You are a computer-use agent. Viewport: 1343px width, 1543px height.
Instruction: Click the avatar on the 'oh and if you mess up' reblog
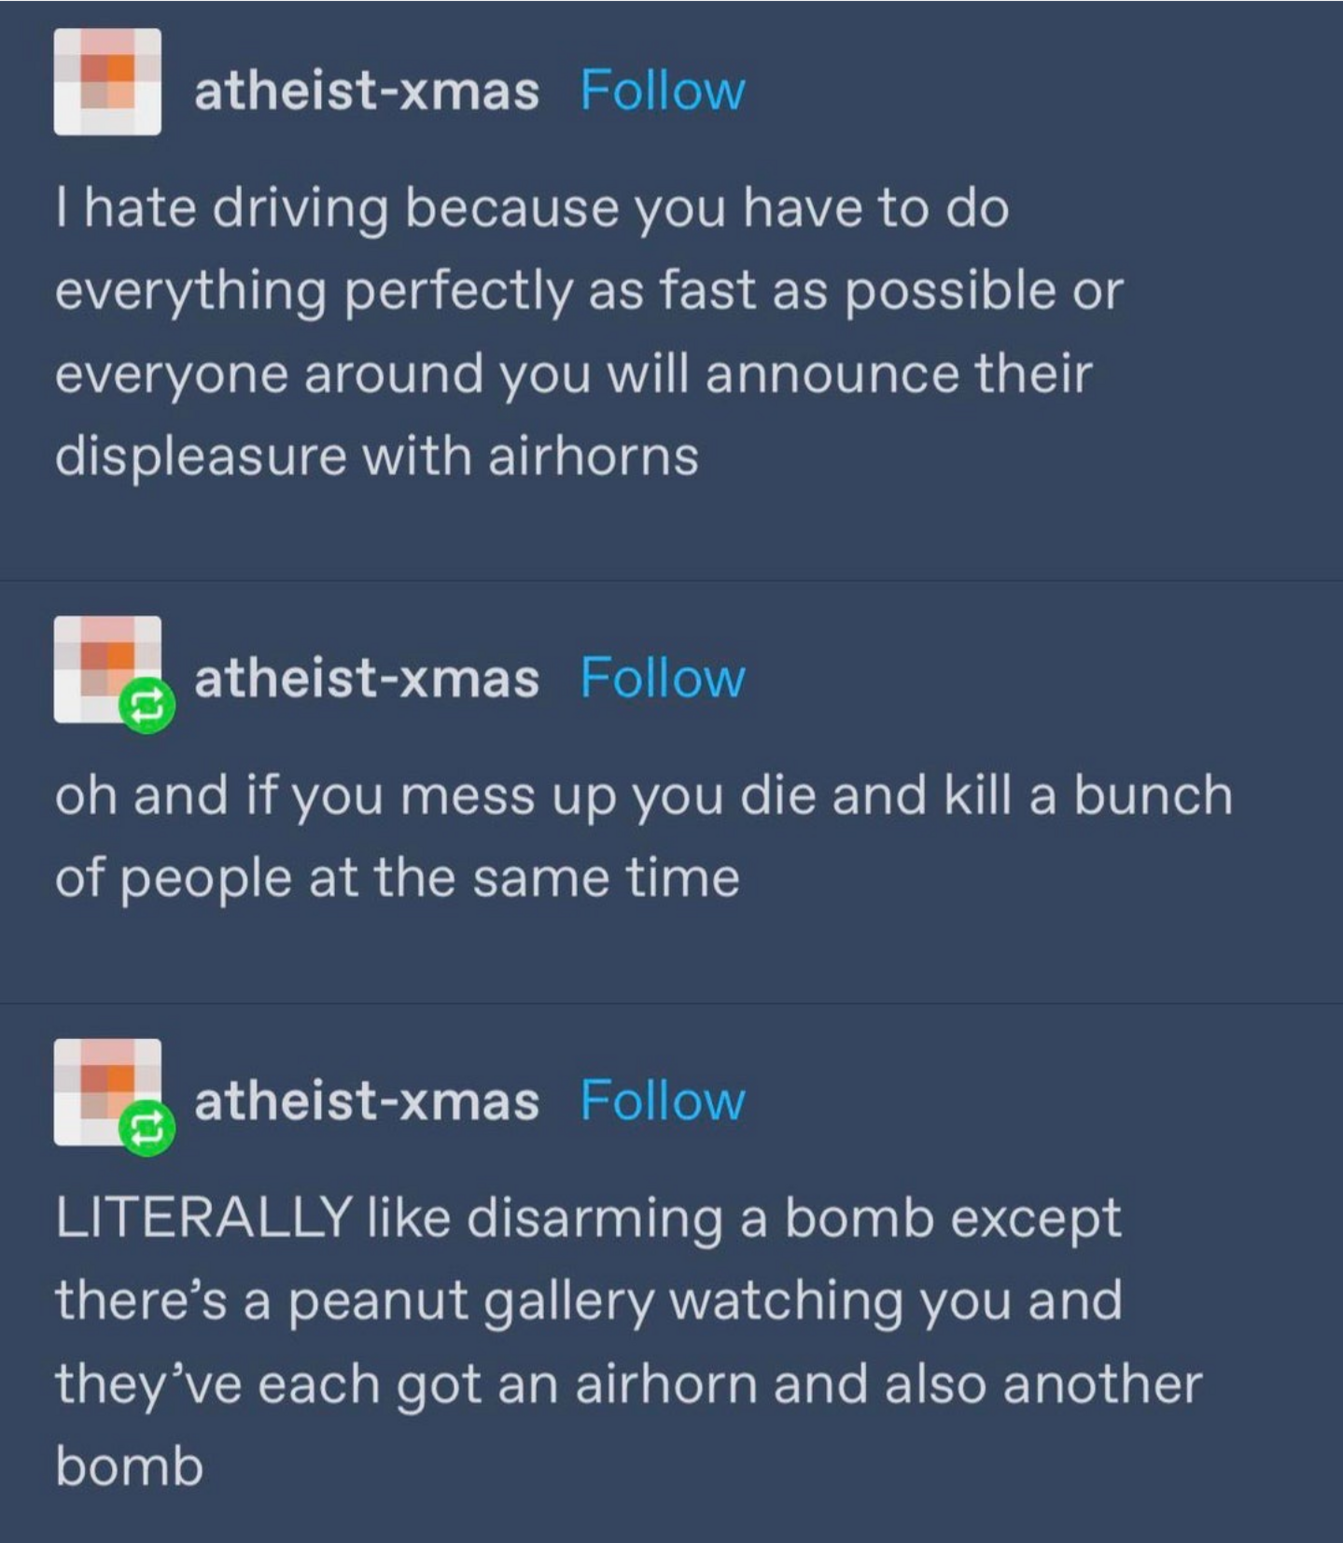[107, 669]
